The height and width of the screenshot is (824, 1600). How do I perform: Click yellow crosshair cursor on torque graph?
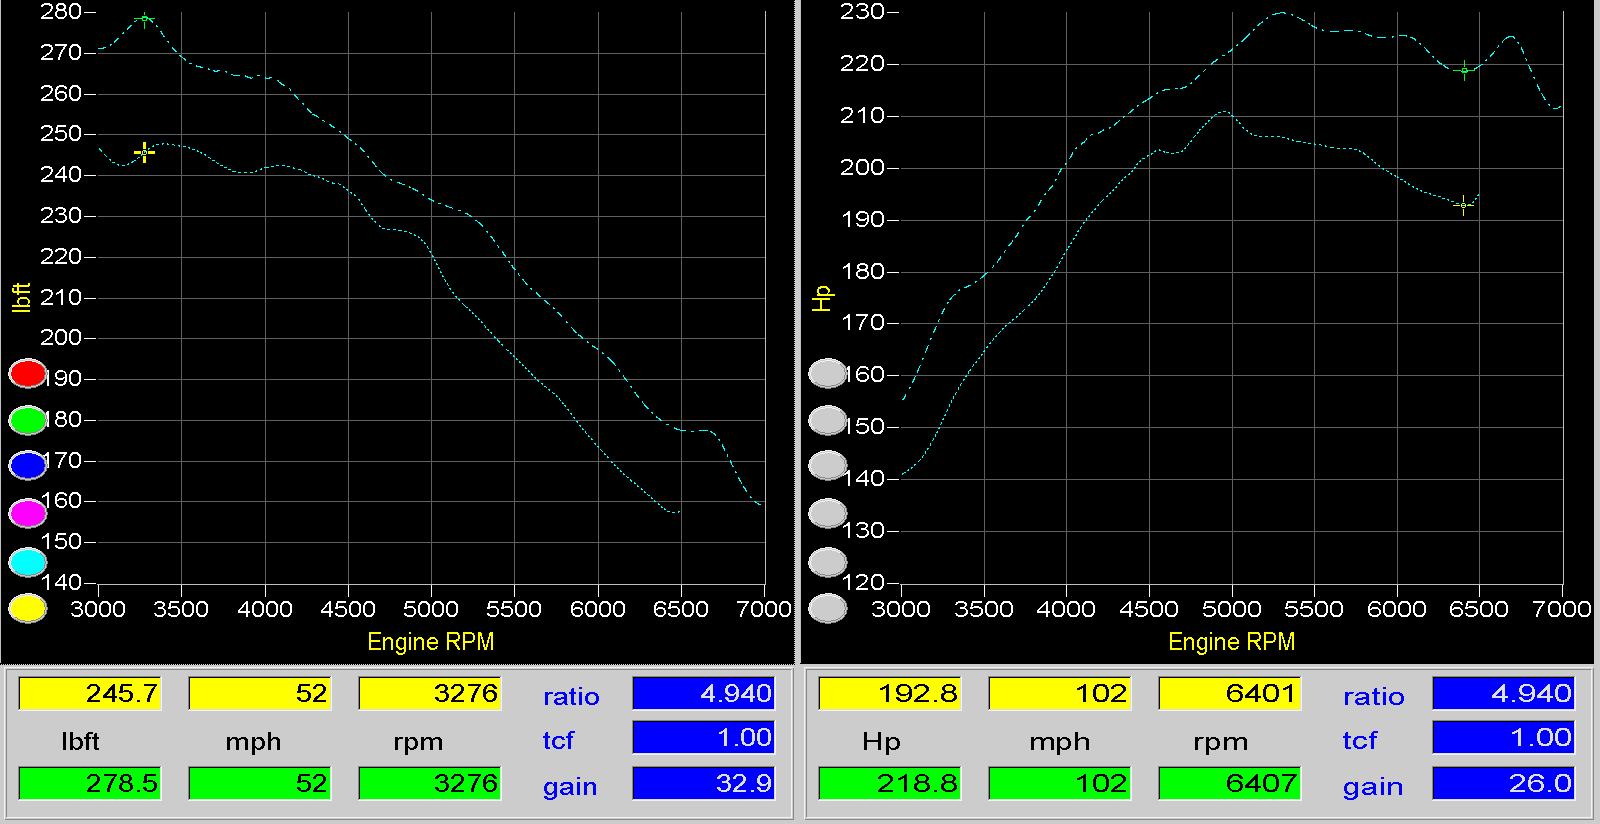(144, 152)
